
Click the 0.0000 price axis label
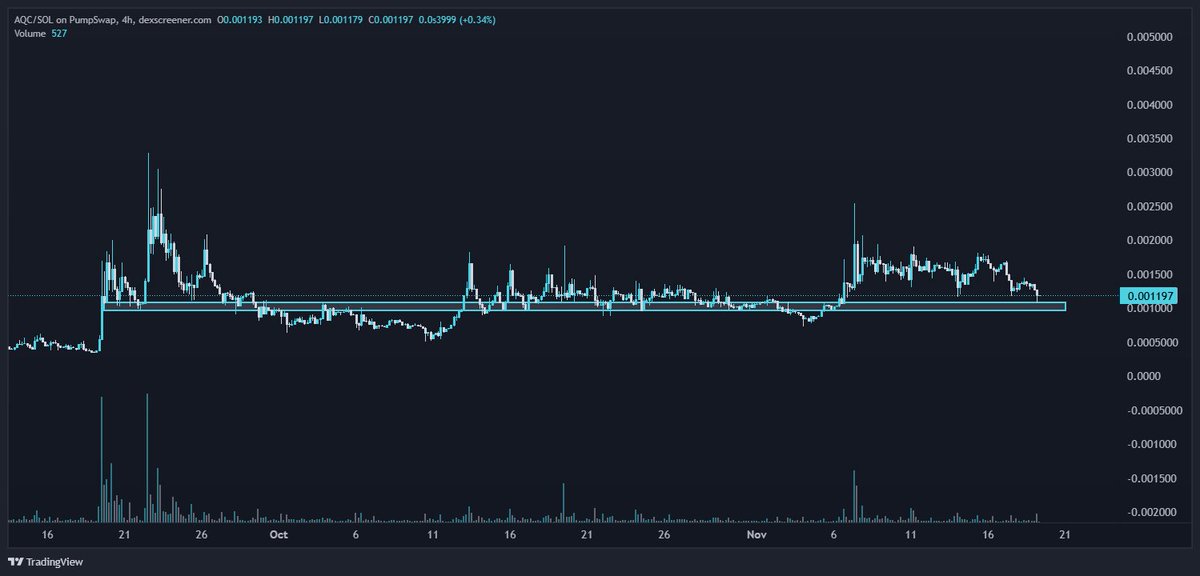(1146, 376)
